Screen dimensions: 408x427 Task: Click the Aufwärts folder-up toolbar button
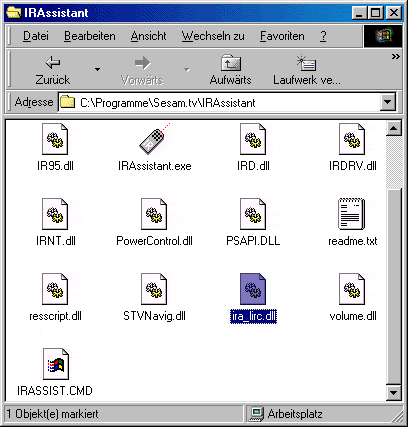point(231,70)
